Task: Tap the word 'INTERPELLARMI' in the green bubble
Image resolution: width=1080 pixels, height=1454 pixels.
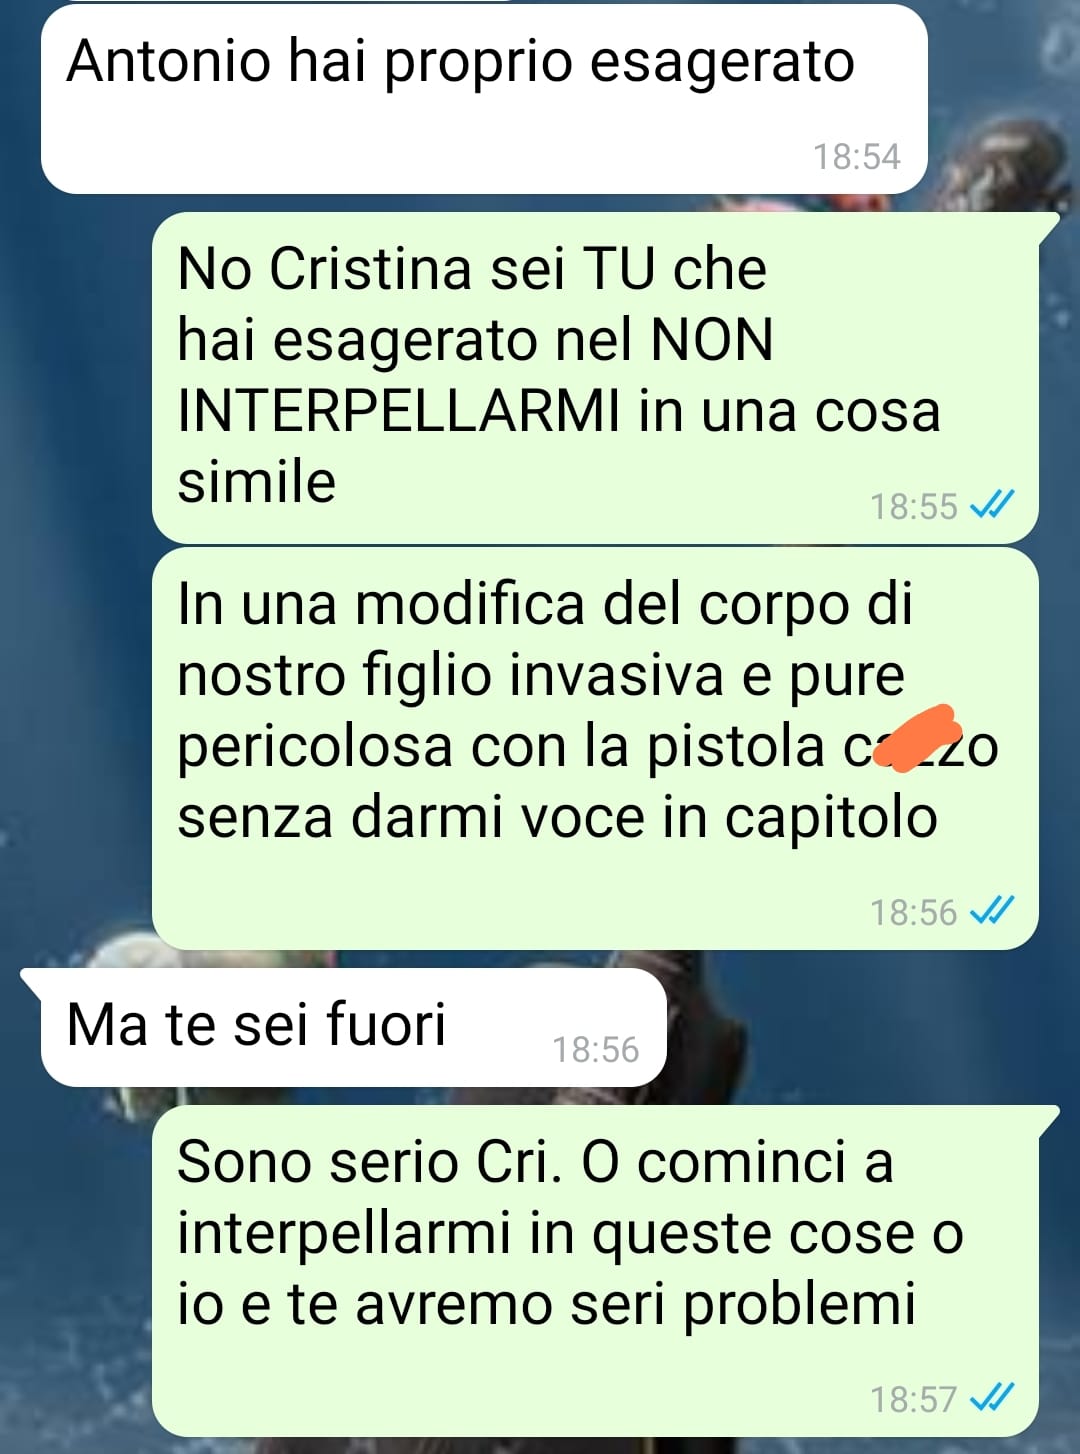Action: pyautogui.click(x=398, y=411)
